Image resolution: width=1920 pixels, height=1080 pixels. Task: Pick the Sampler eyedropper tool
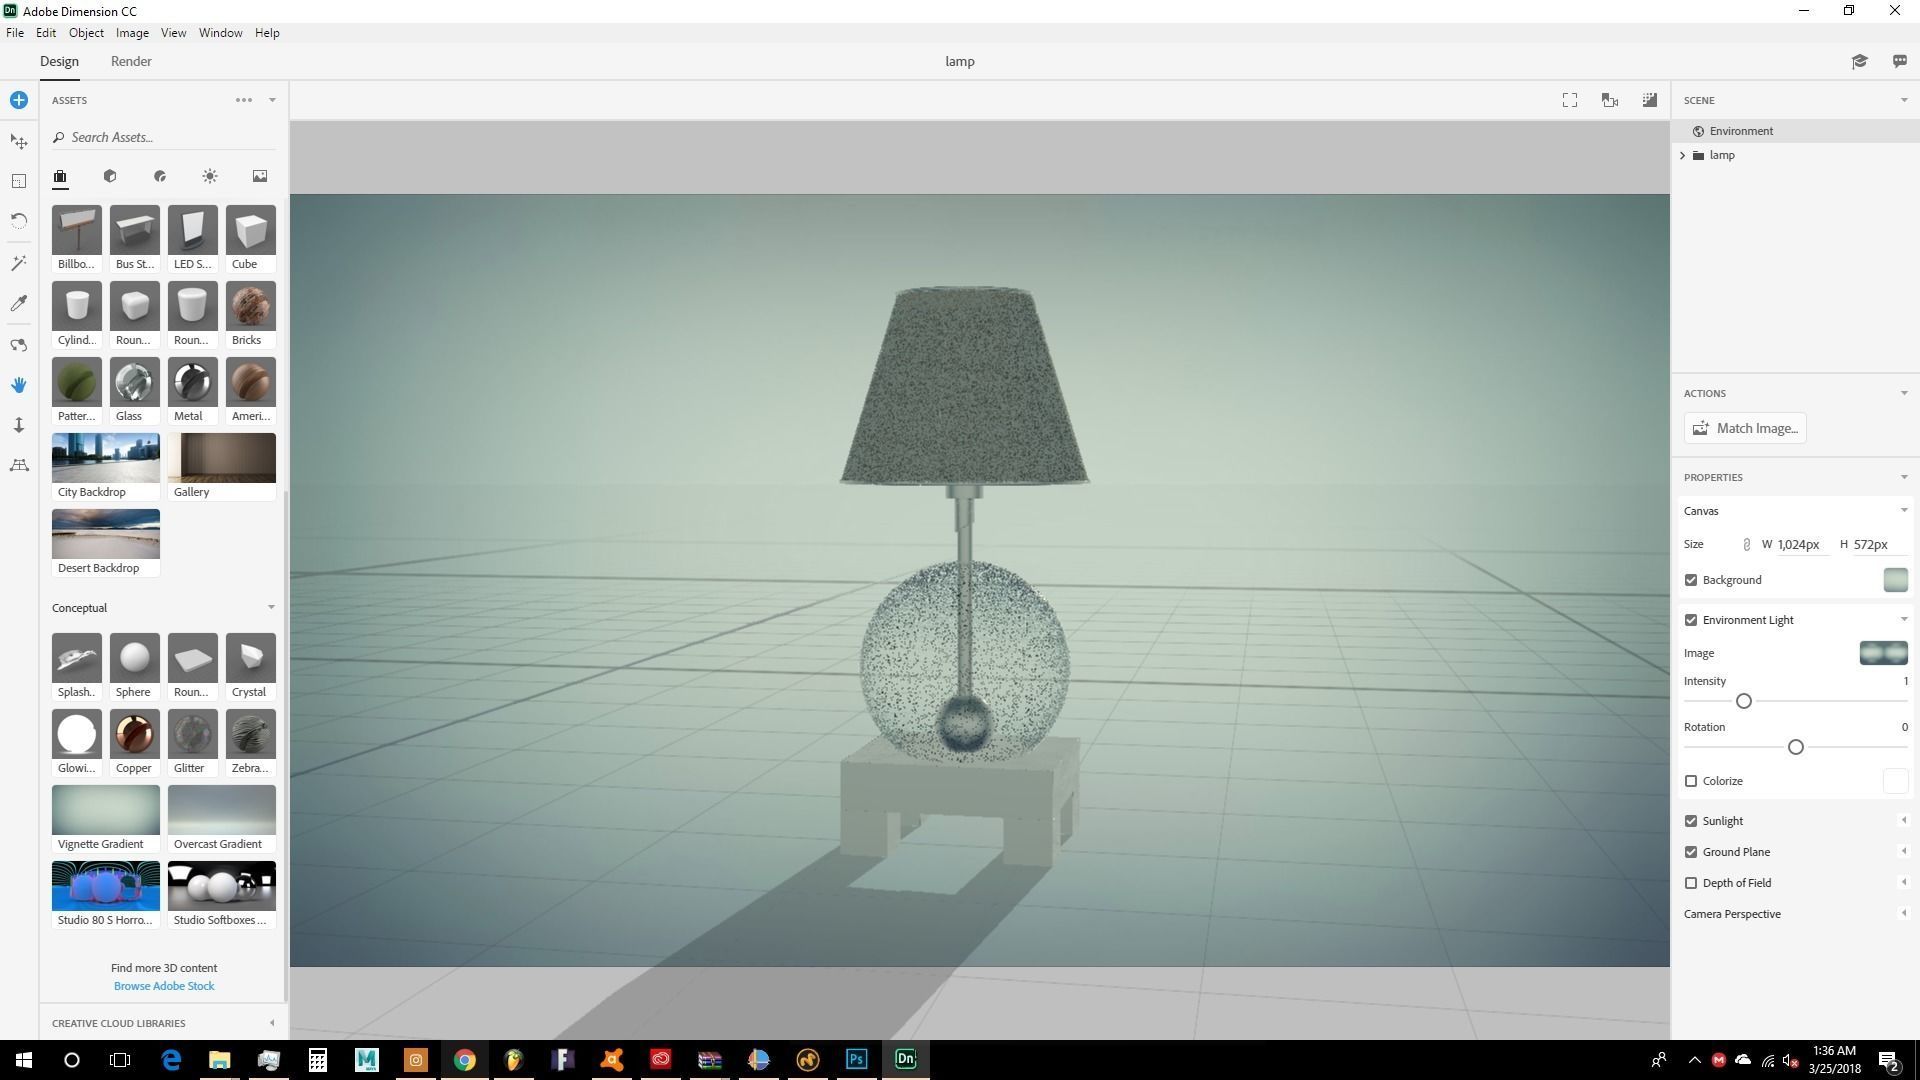(x=19, y=303)
